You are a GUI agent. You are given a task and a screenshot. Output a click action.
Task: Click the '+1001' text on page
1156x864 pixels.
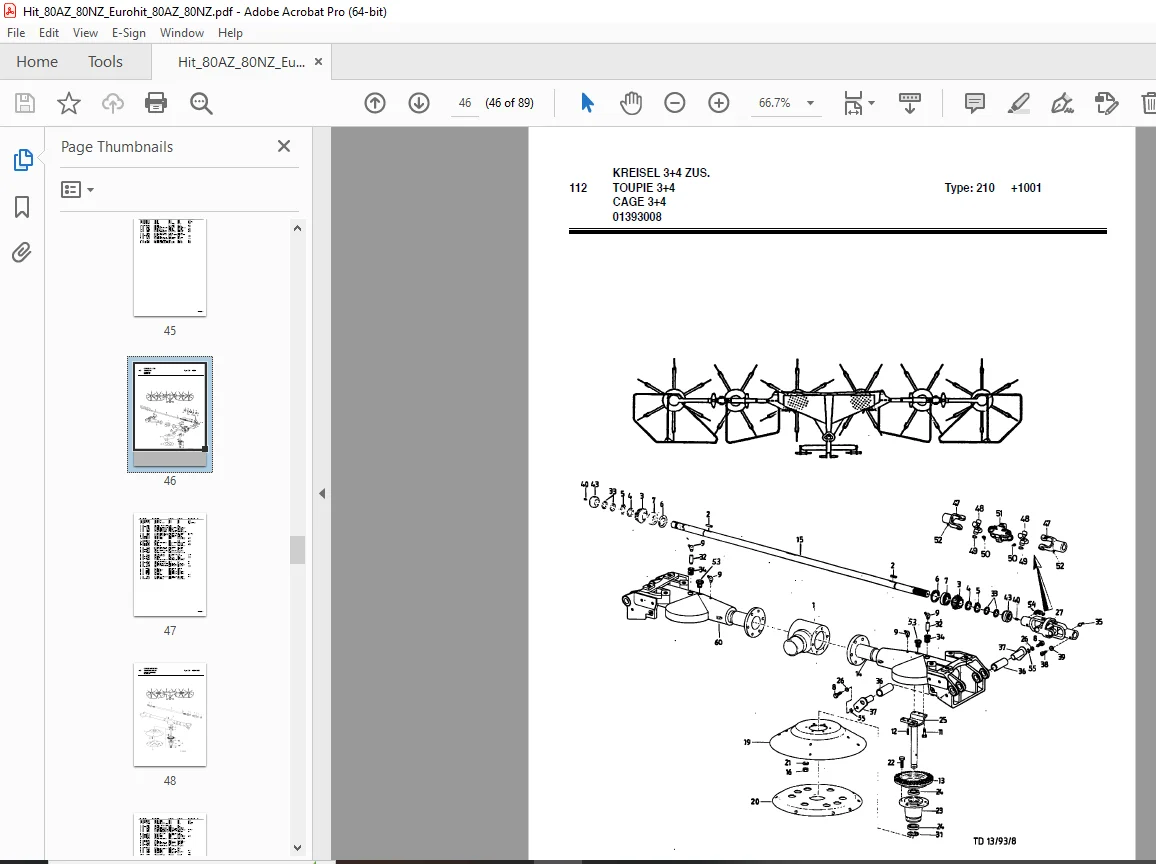(x=1026, y=188)
